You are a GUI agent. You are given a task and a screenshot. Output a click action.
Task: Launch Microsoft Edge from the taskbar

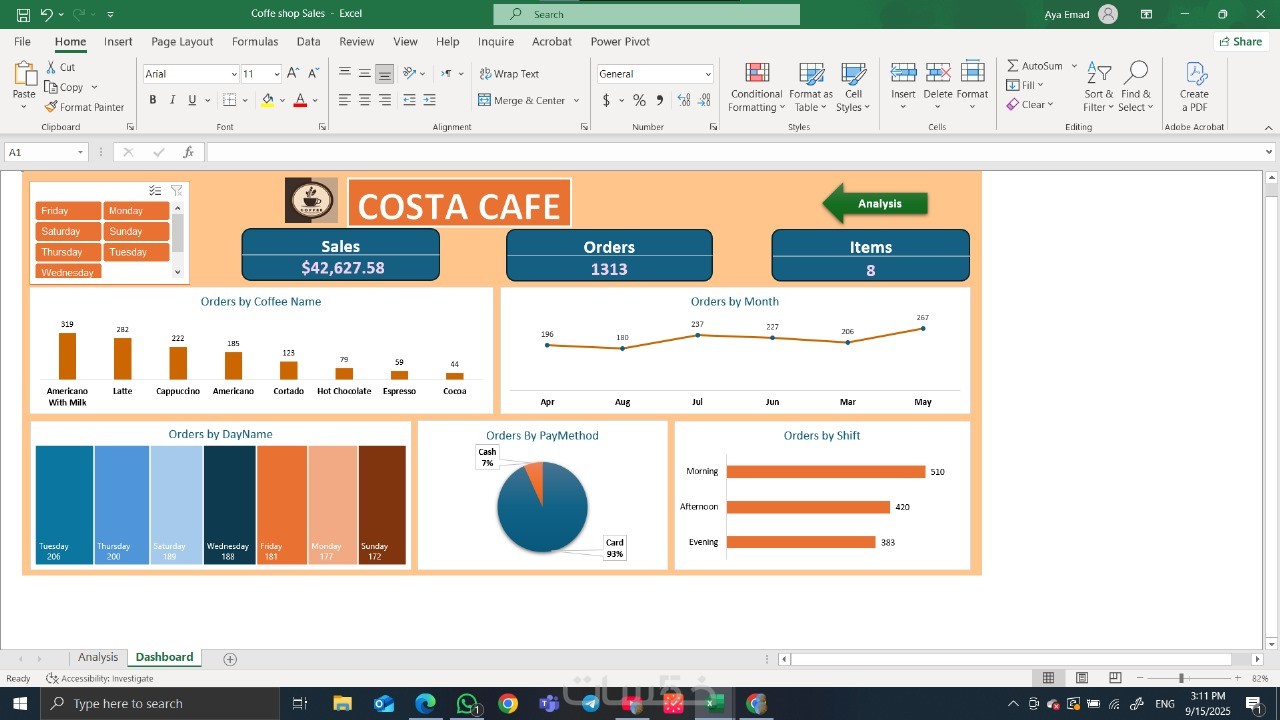coord(425,704)
